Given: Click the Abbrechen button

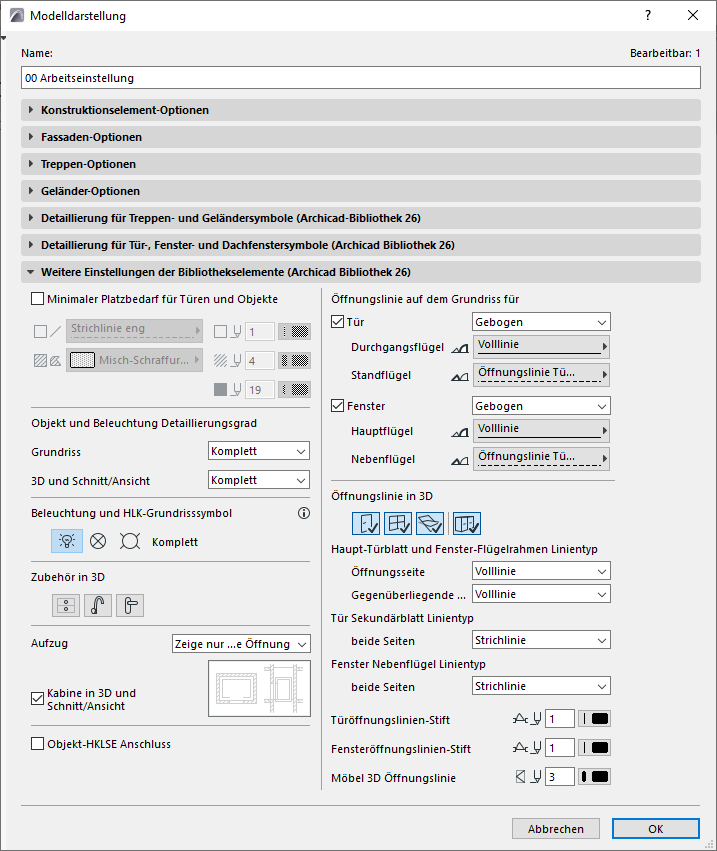Looking at the screenshot, I should tap(556, 828).
